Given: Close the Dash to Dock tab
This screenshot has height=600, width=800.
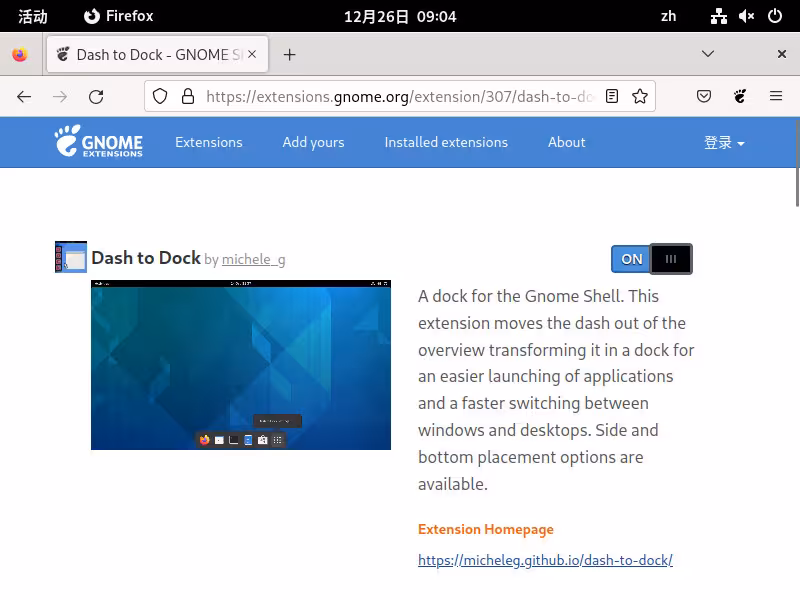Looking at the screenshot, I should tap(252, 54).
